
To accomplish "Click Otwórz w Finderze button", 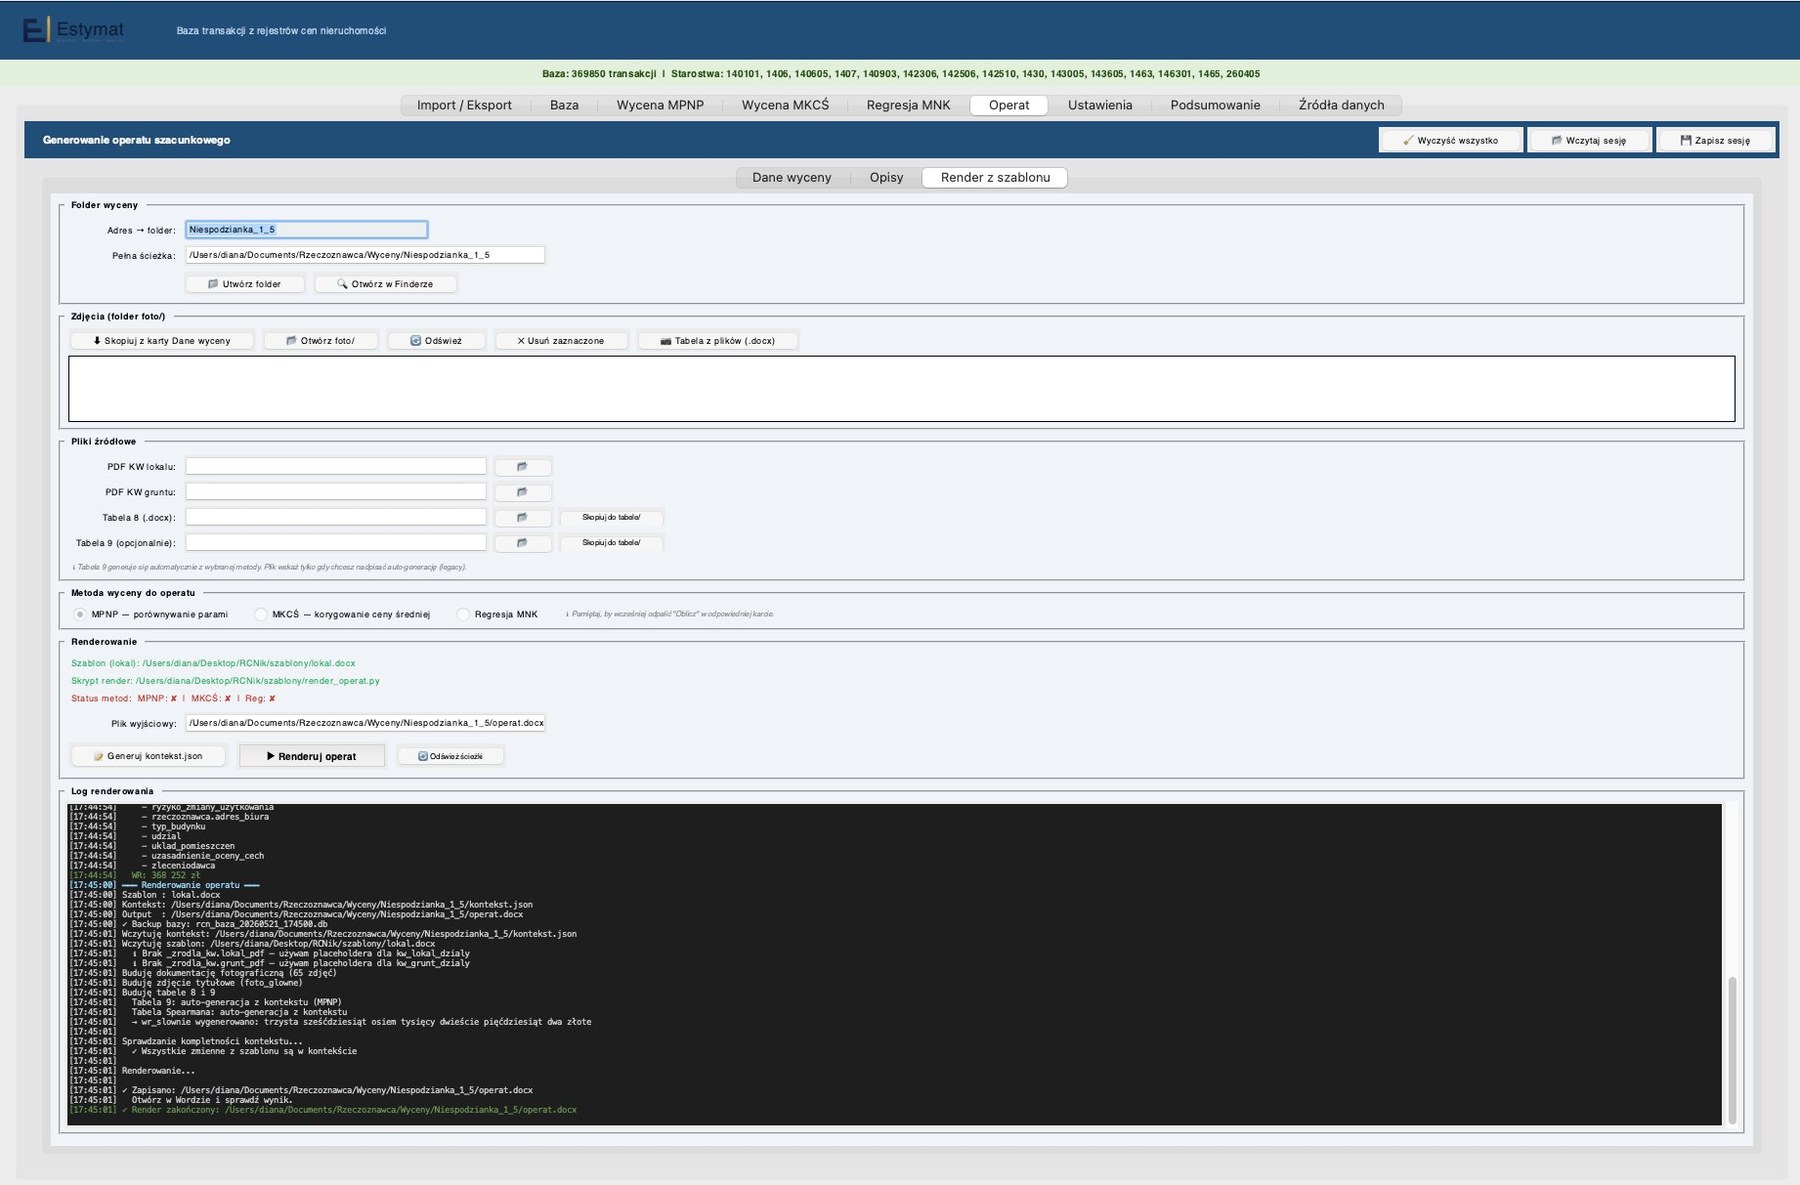I will [385, 284].
